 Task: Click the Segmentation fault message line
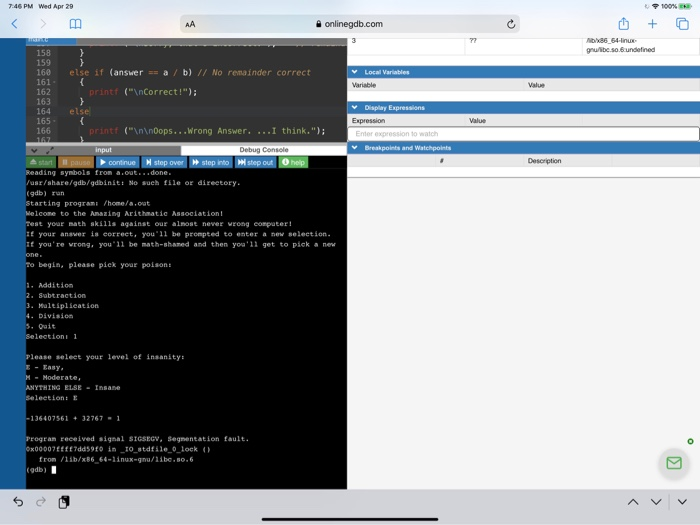[x=137, y=439]
